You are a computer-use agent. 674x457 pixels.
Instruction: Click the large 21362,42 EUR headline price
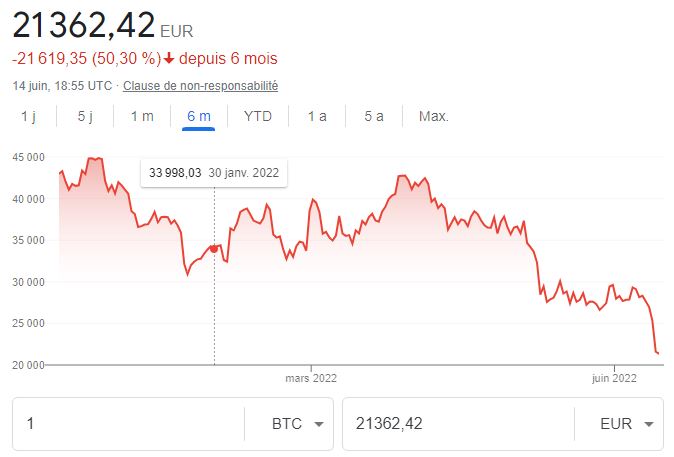[84, 22]
